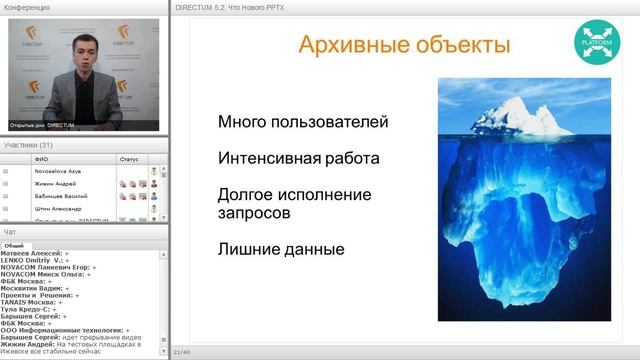Viewport: 640px width, 360px height.
Task: Select participant Штин Александр
Action: click(58, 209)
